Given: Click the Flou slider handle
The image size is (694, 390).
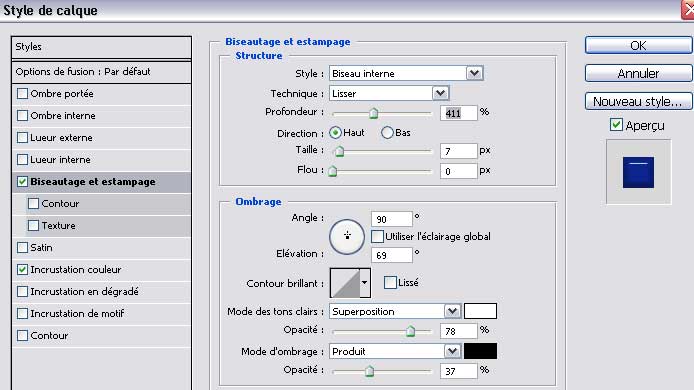Looking at the screenshot, I should click(333, 171).
